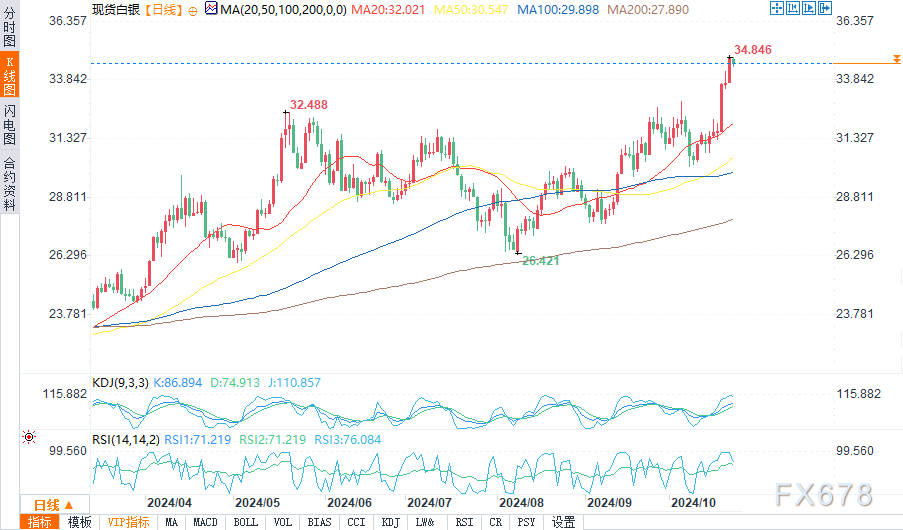Click the MA indicator chart icon

(211, 9)
